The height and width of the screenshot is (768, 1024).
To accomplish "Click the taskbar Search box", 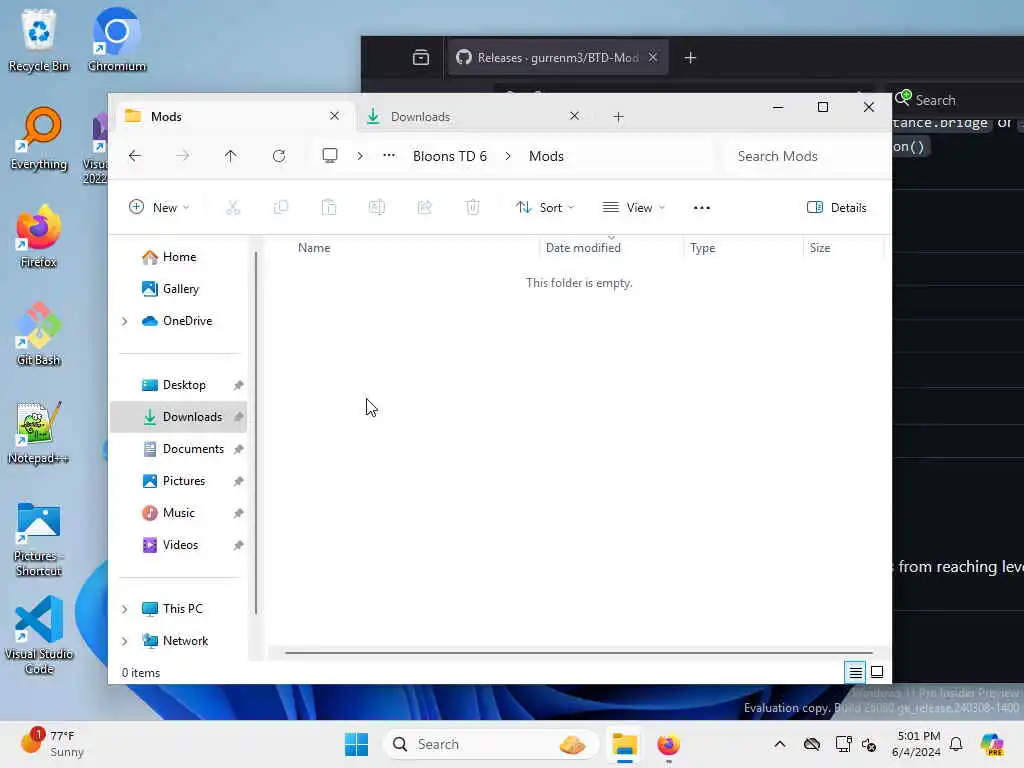I will click(491, 744).
